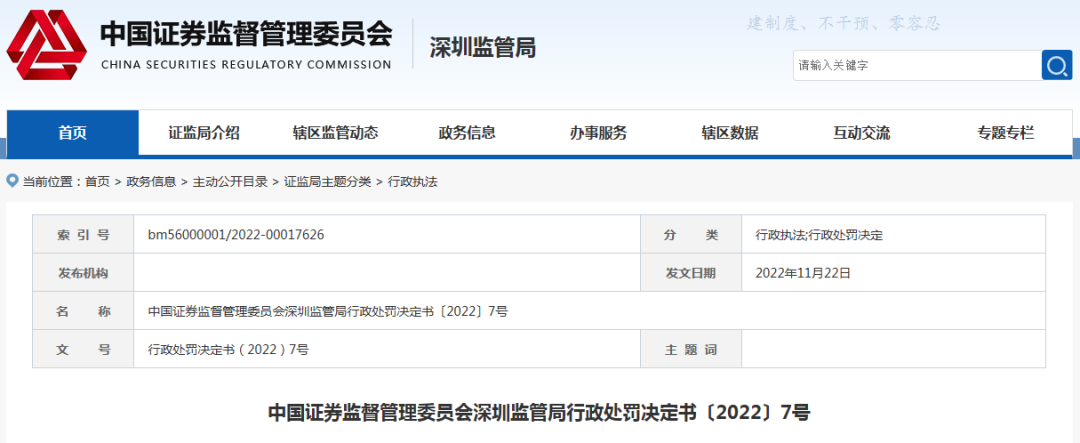Open the 办事服务 menu item
This screenshot has width=1080, height=443.
pos(599,133)
